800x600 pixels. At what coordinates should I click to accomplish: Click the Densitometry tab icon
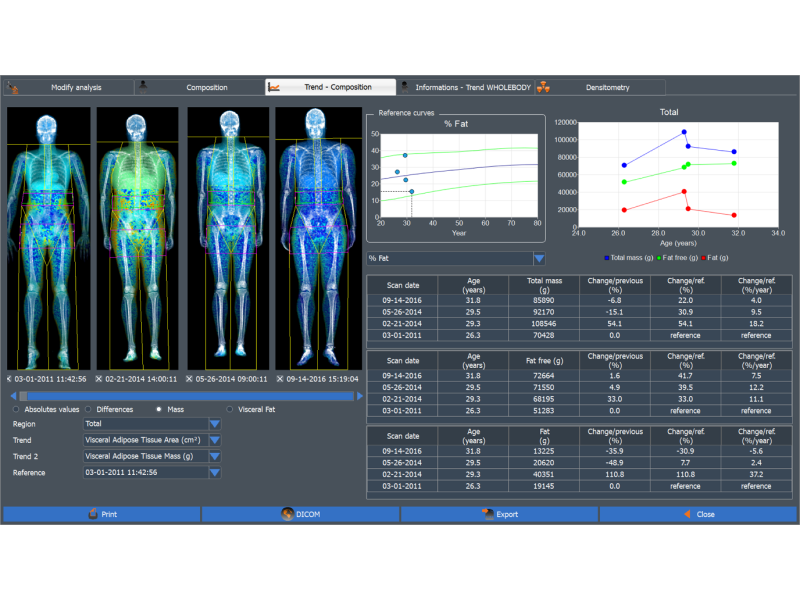coord(543,87)
